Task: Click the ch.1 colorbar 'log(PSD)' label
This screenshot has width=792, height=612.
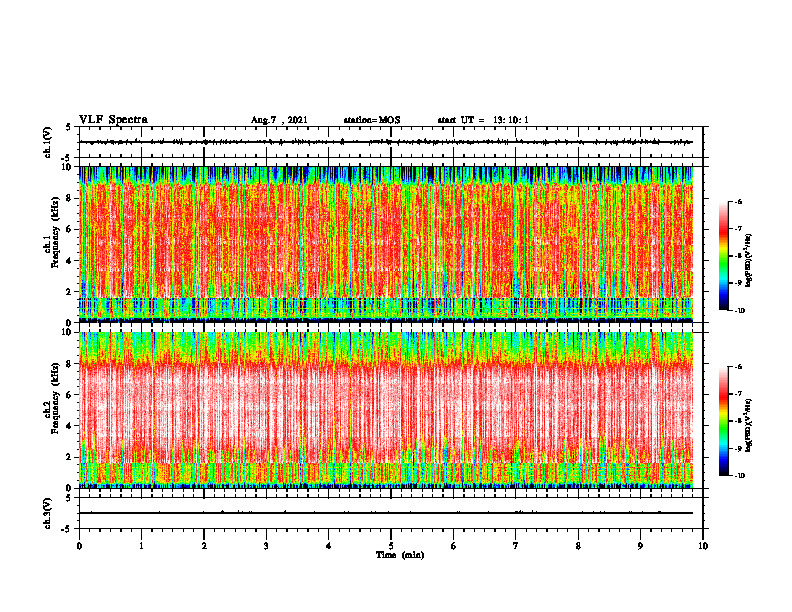Action: 749,261
